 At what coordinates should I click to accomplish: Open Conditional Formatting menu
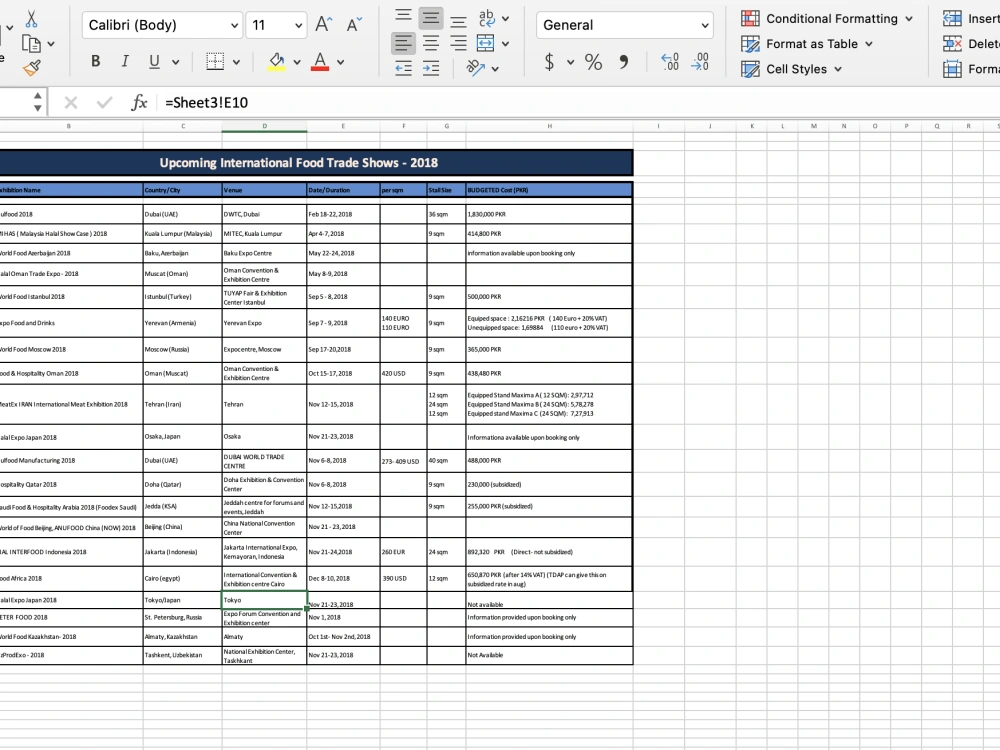point(827,18)
